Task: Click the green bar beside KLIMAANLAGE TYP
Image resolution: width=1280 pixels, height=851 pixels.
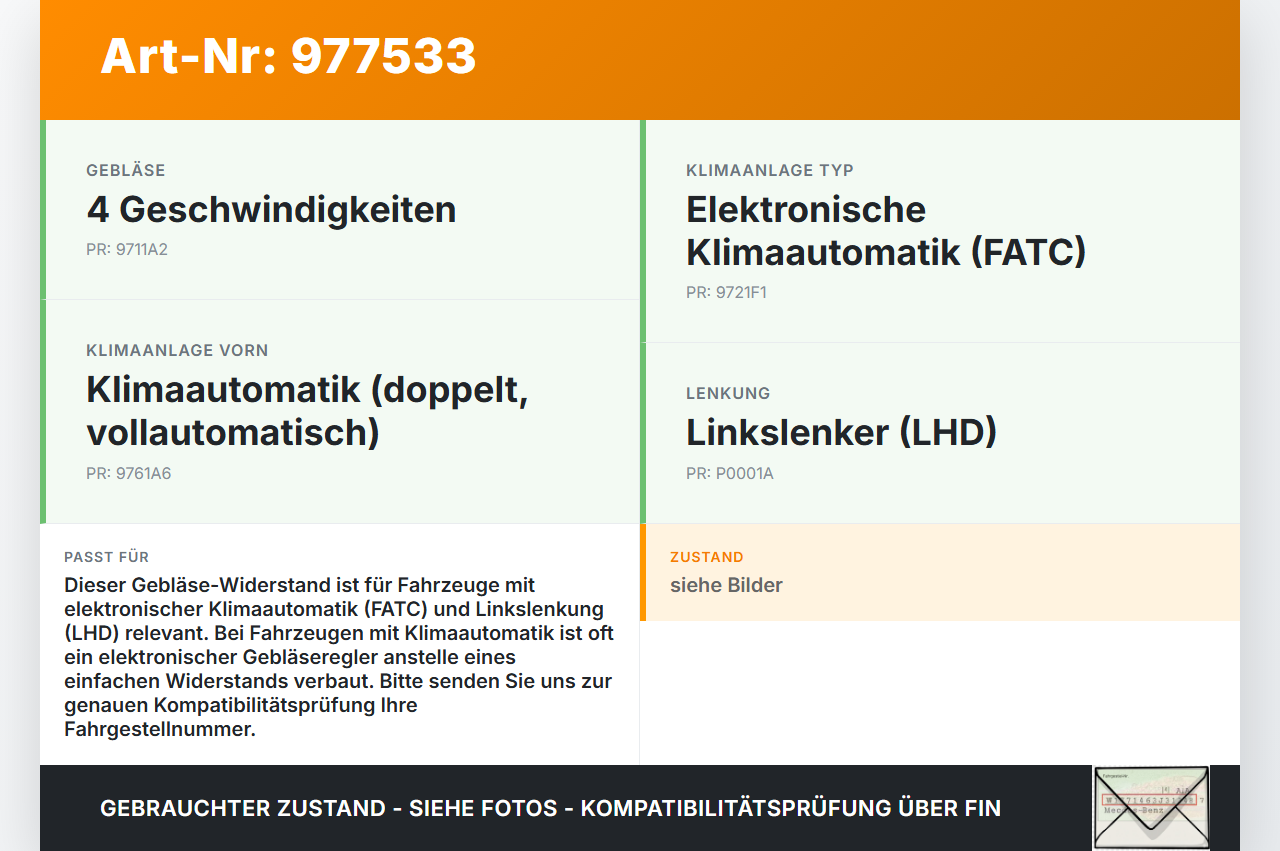Action: (643, 230)
